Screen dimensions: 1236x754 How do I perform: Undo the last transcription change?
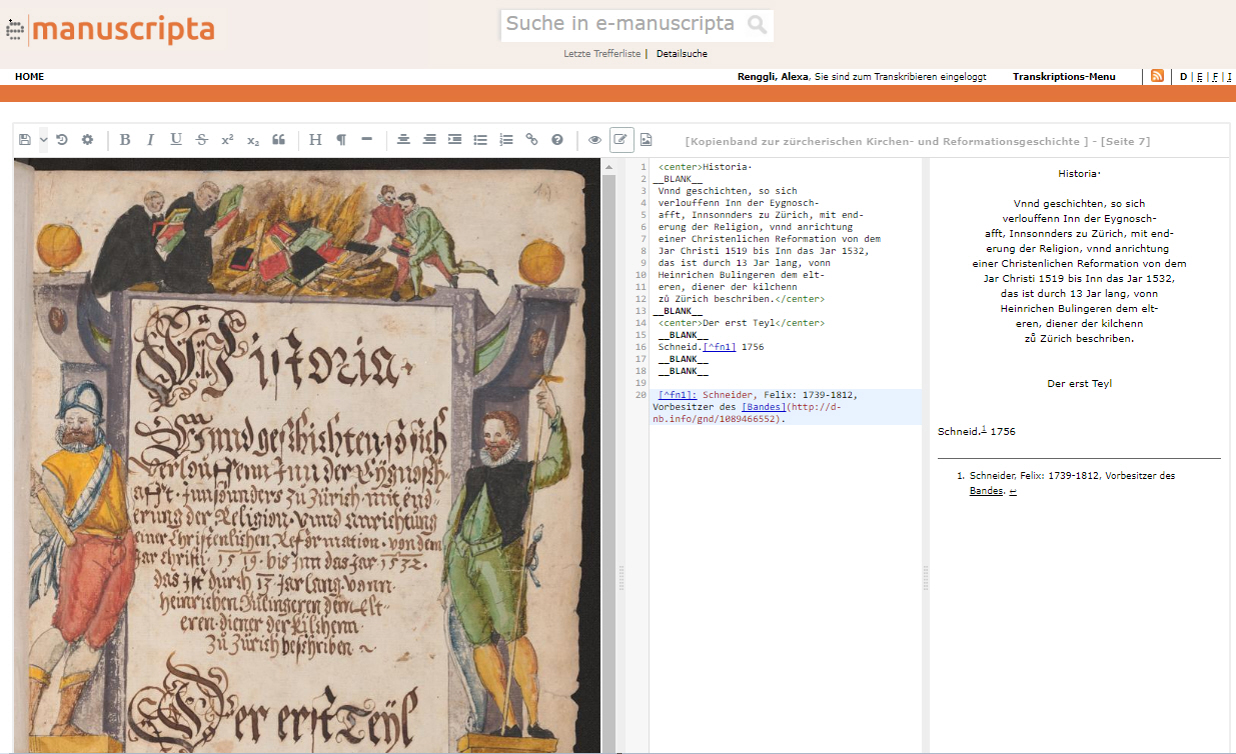coord(61,139)
